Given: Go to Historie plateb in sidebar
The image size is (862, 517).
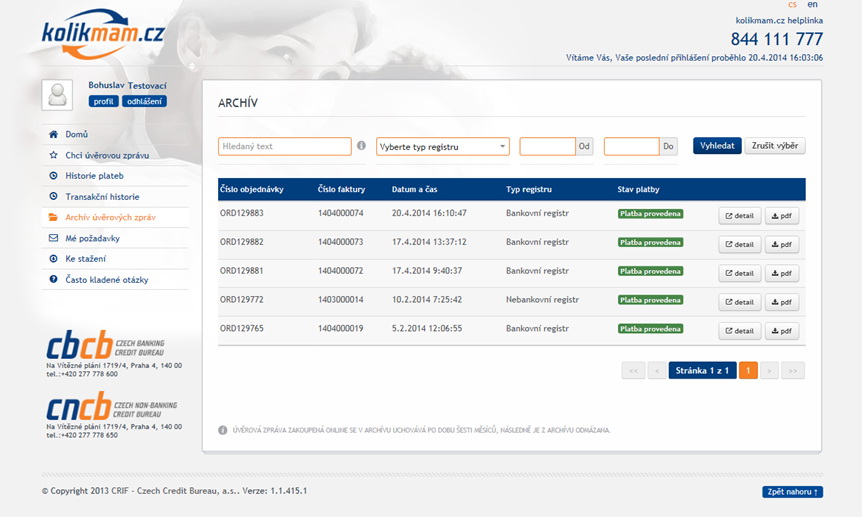Looking at the screenshot, I should tap(94, 176).
